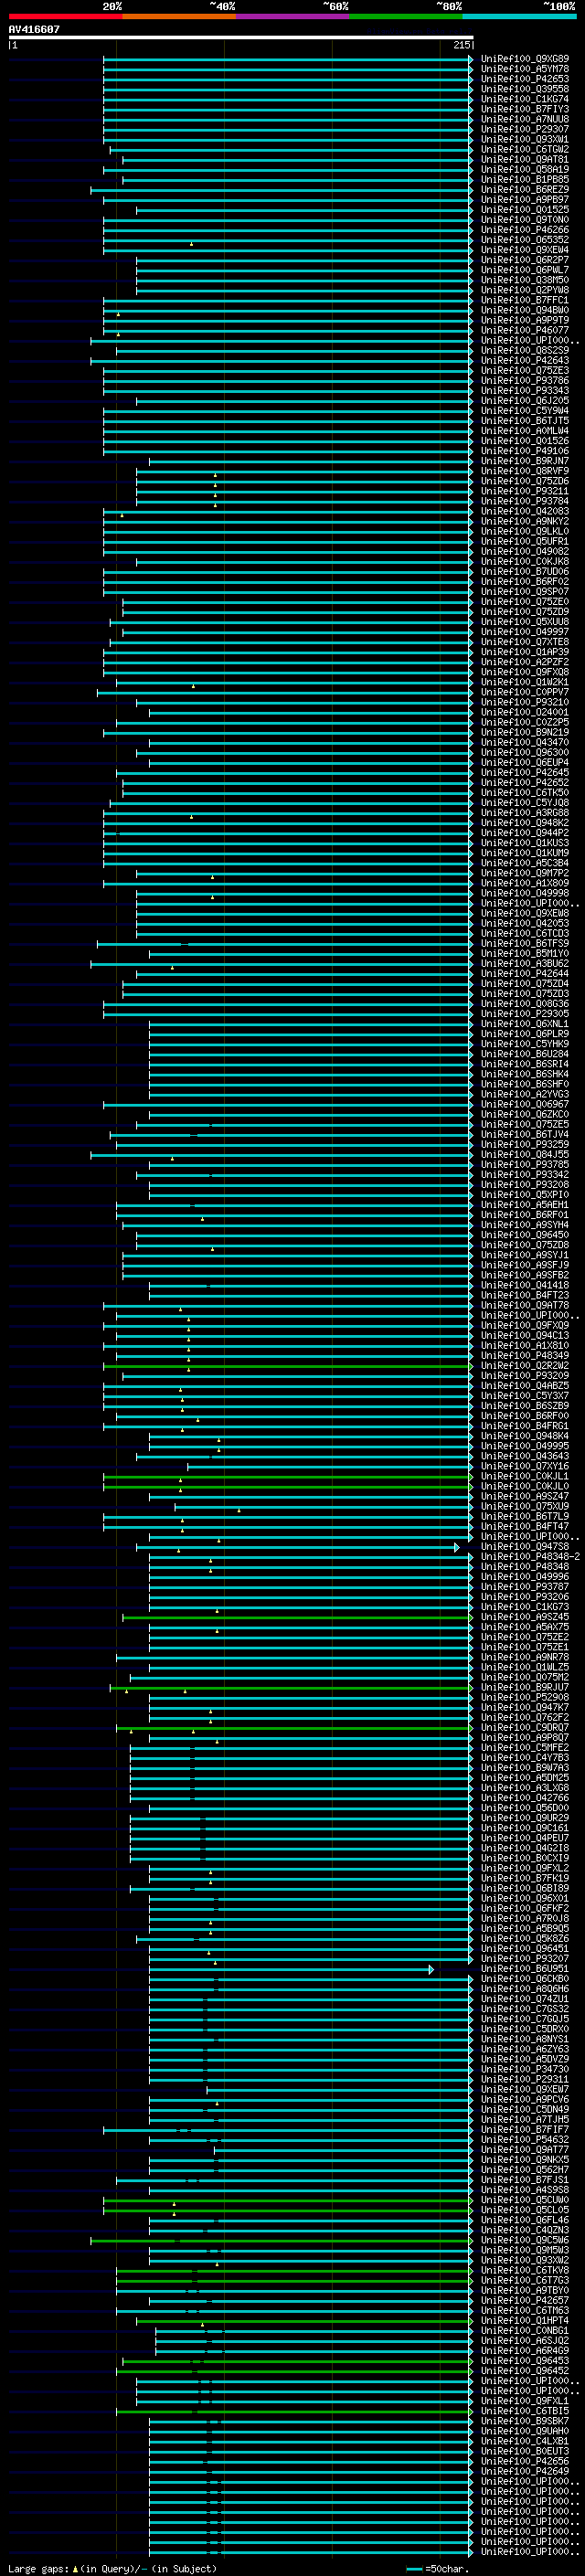Select the UniRef100_Q1HPT4 label

point(525,2320)
